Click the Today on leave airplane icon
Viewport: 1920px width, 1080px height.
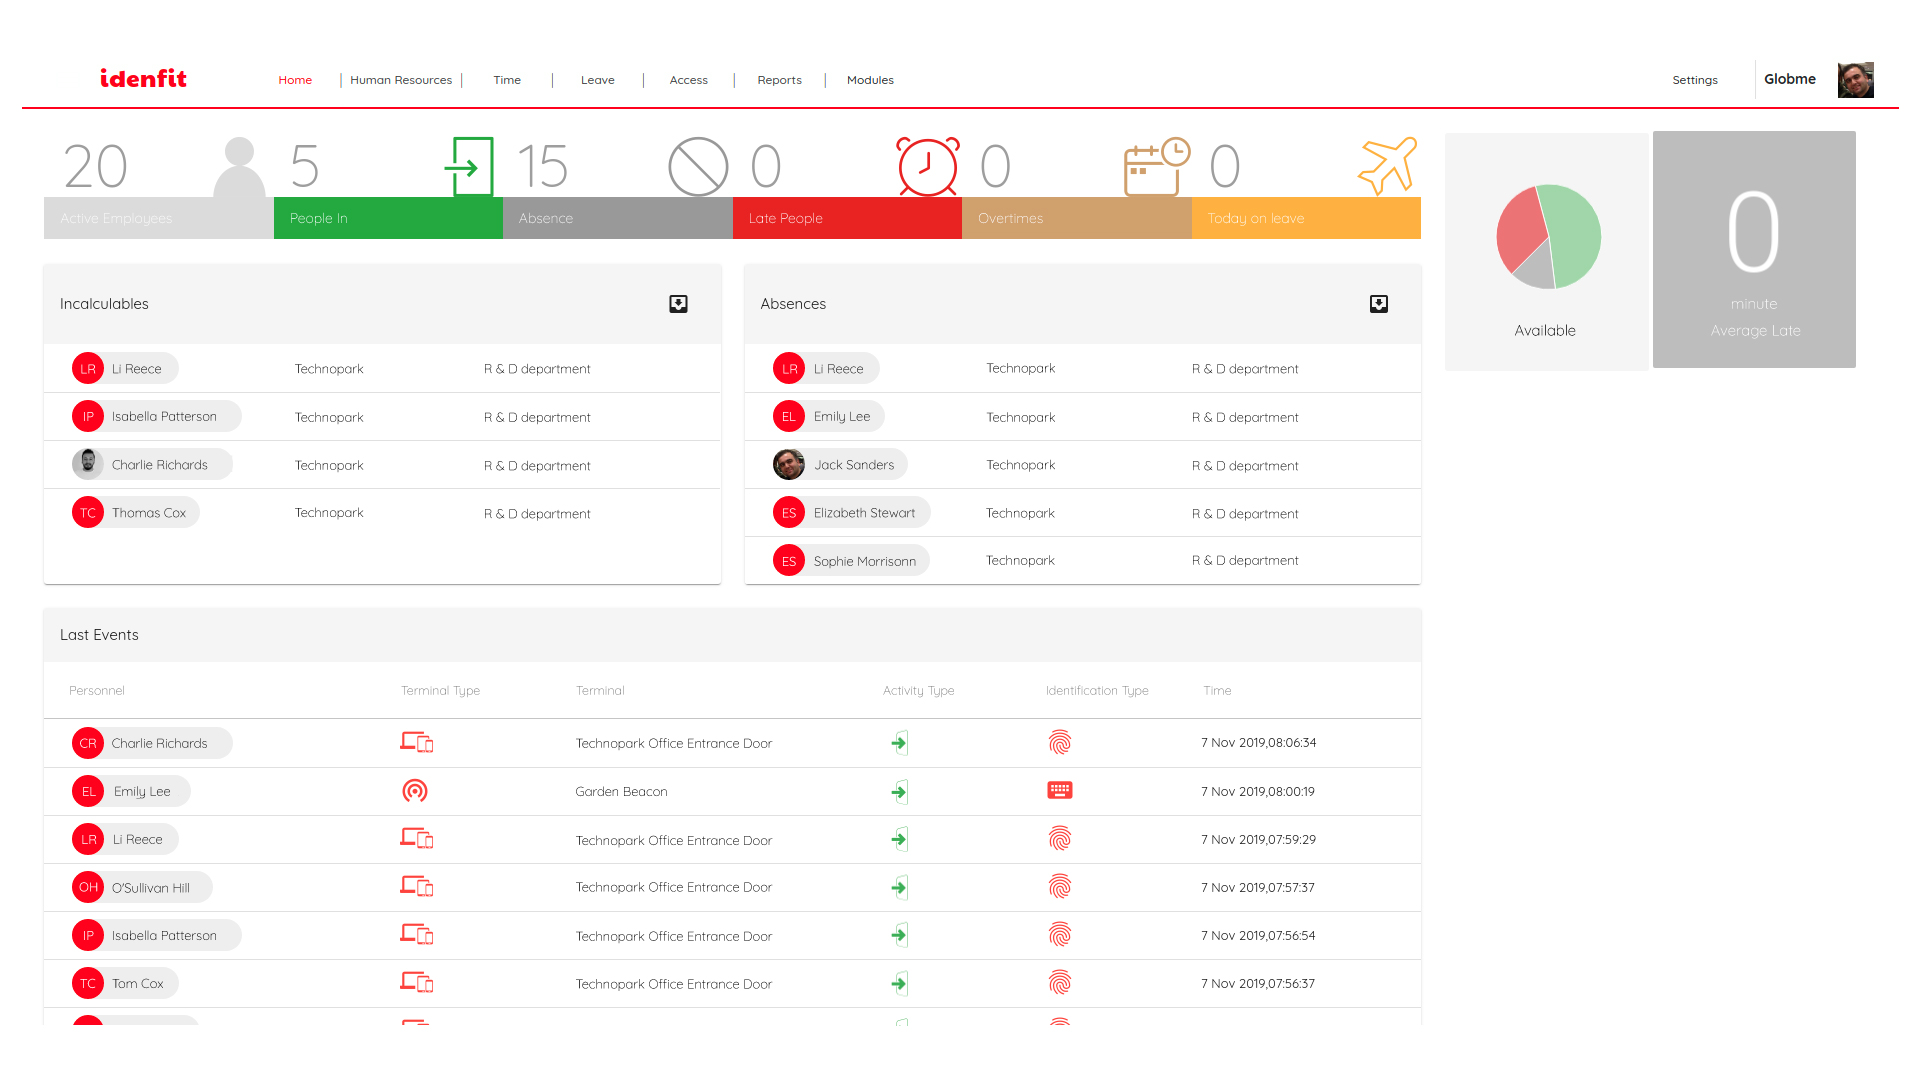click(x=1388, y=166)
